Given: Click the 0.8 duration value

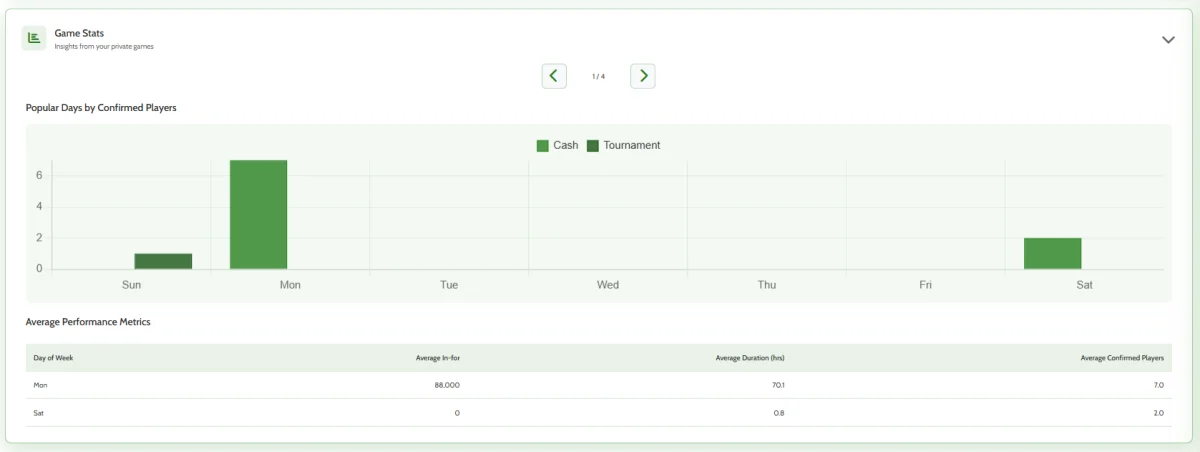Looking at the screenshot, I should point(779,413).
